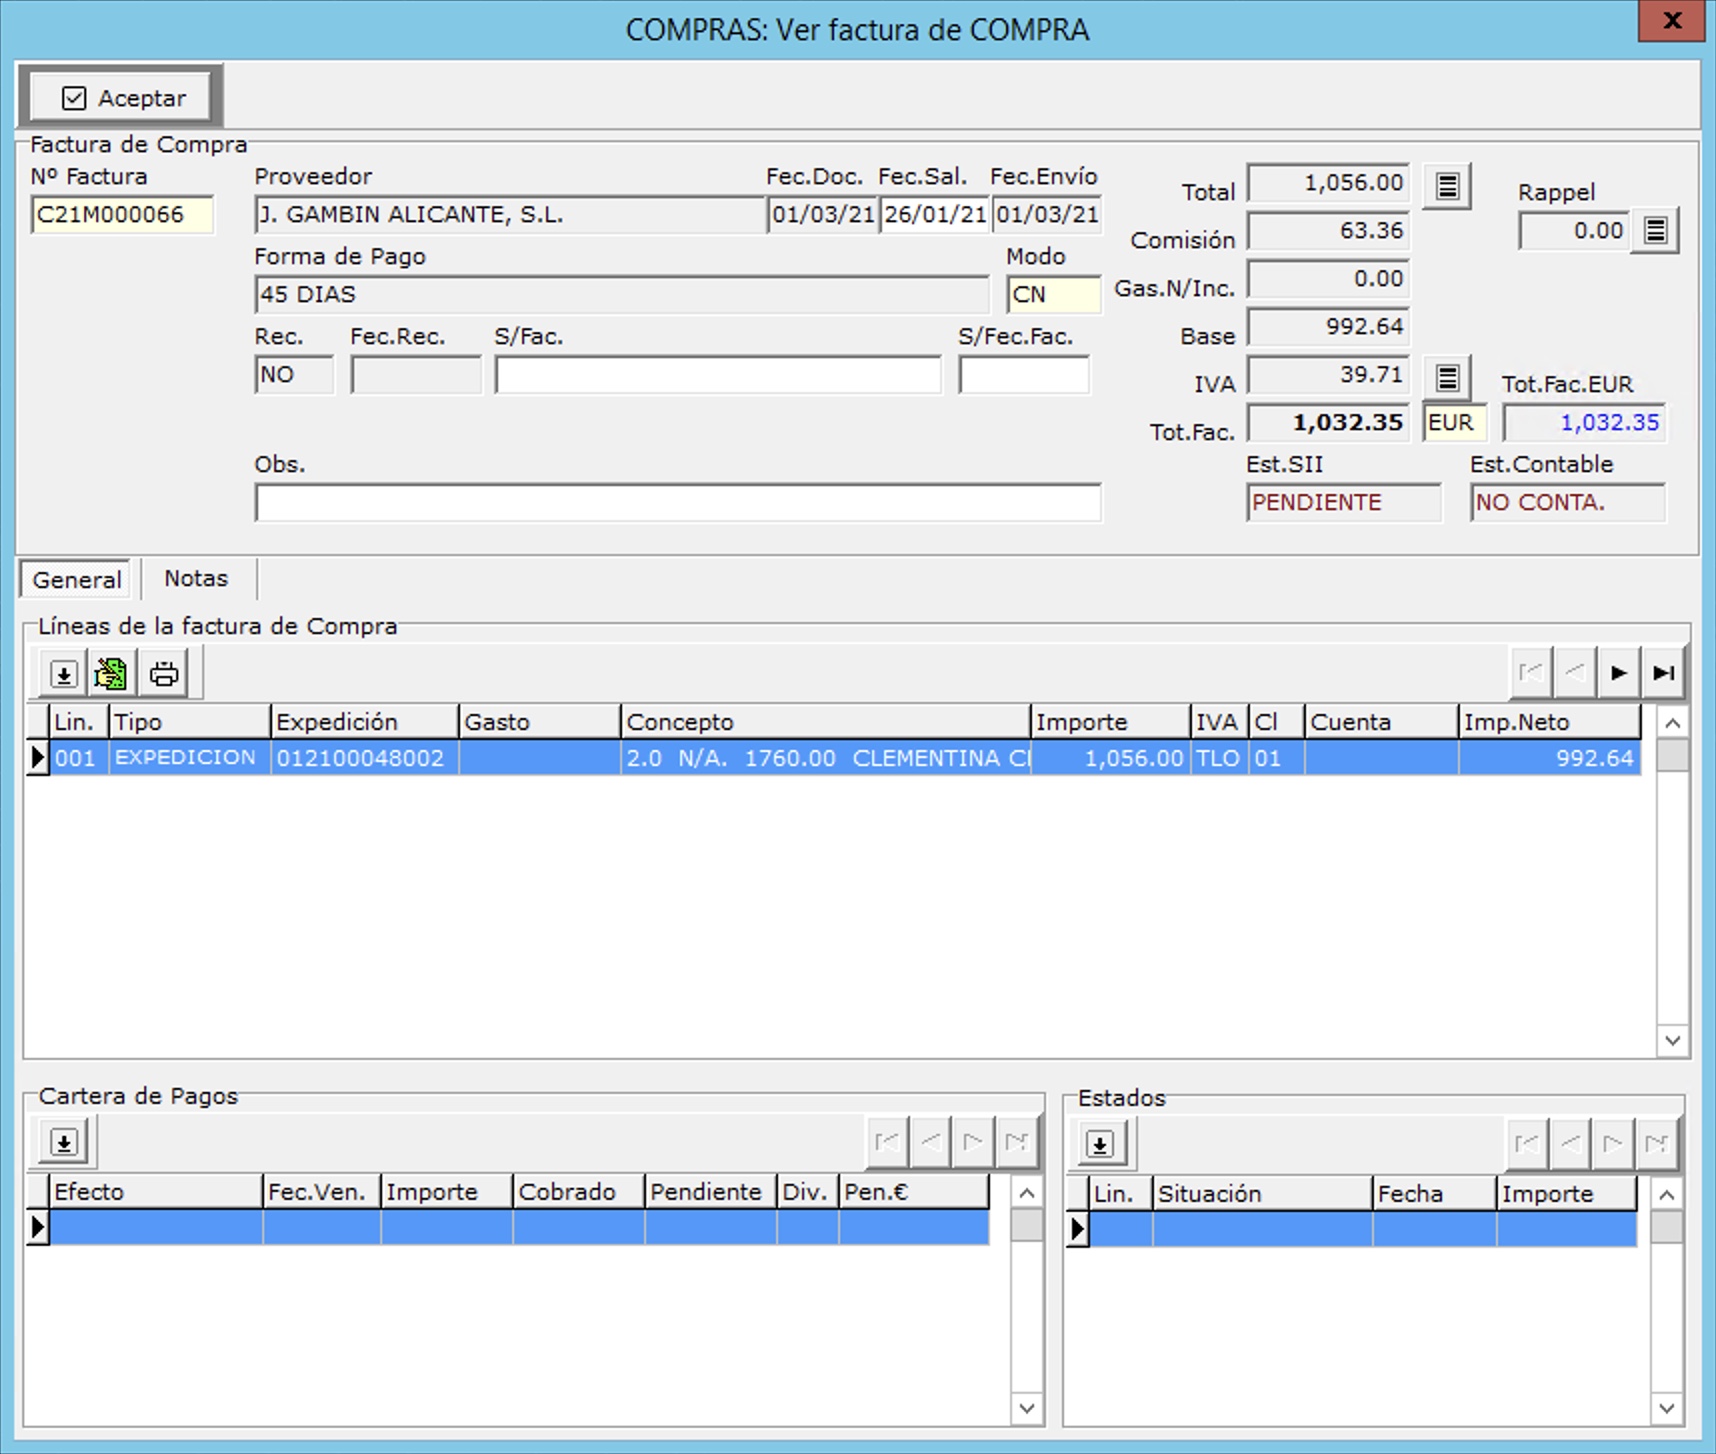The height and width of the screenshot is (1454, 1716).
Task: Go to next invoice line record
Action: tap(1618, 673)
